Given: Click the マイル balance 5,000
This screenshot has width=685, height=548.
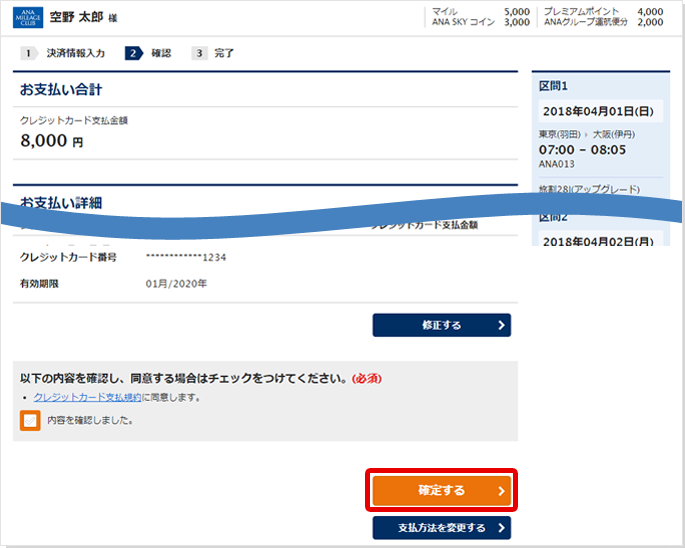Looking at the screenshot, I should point(517,11).
